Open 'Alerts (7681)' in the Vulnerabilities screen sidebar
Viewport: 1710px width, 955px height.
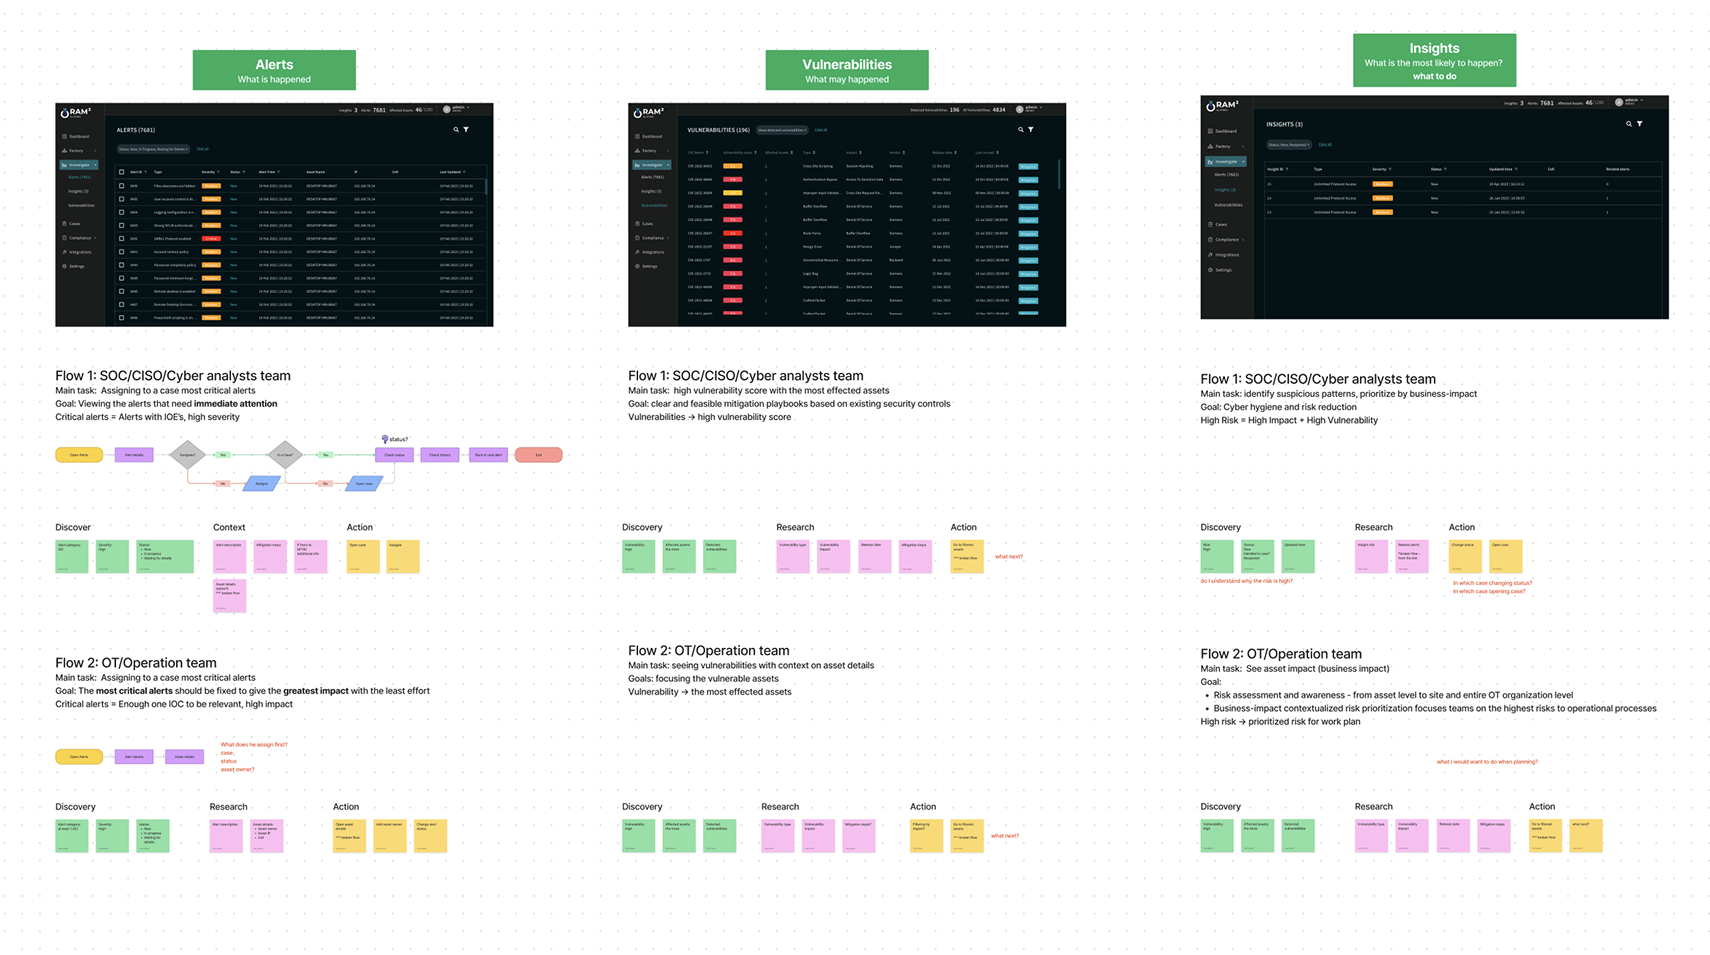(652, 177)
